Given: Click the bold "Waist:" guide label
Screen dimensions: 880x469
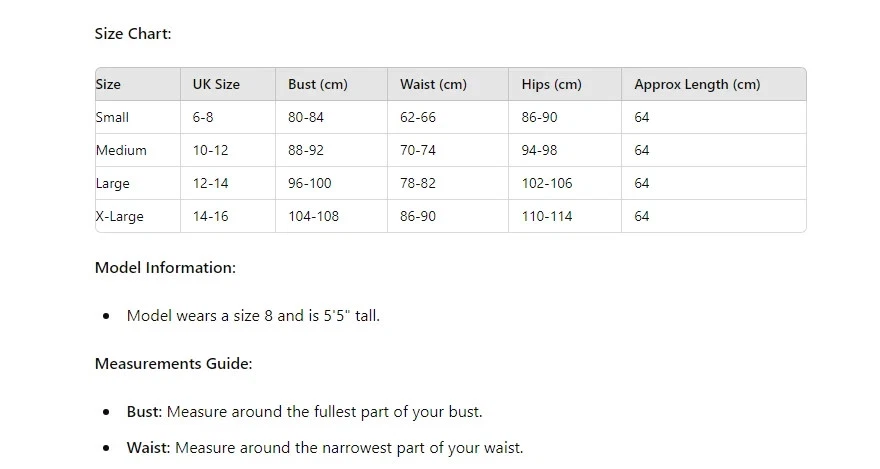Looking at the screenshot, I should pyautogui.click(x=148, y=448).
